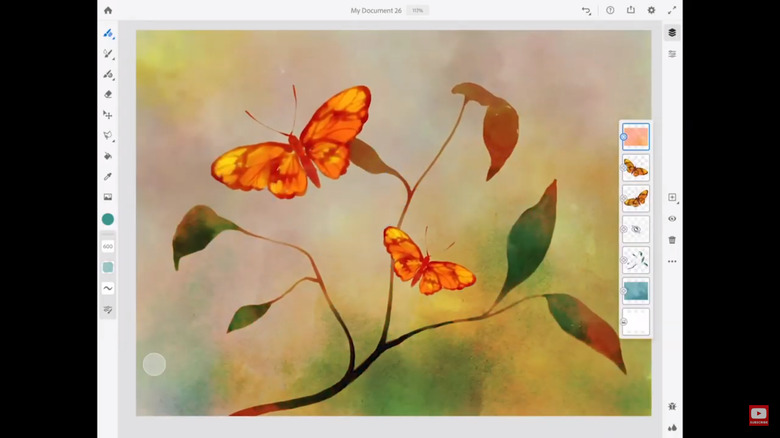Expand the add layer plus menu
780x438 pixels.
click(673, 198)
